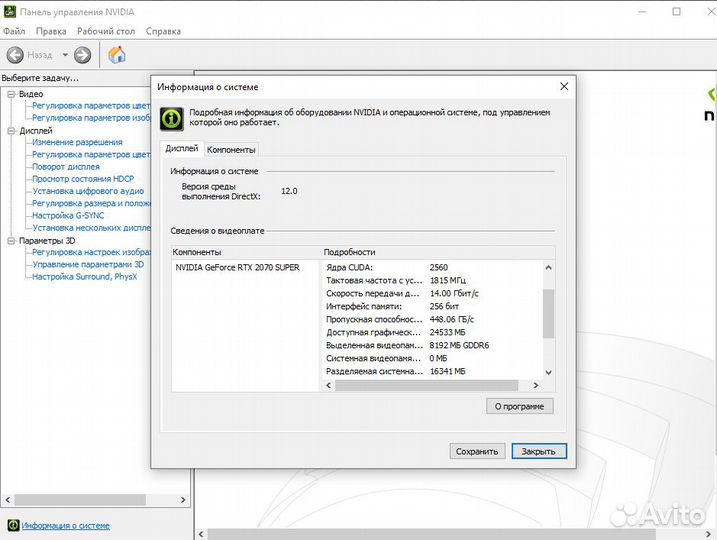This screenshot has width=717, height=540.
Task: Click main window bottom scroll left arrow
Action: coord(201,534)
